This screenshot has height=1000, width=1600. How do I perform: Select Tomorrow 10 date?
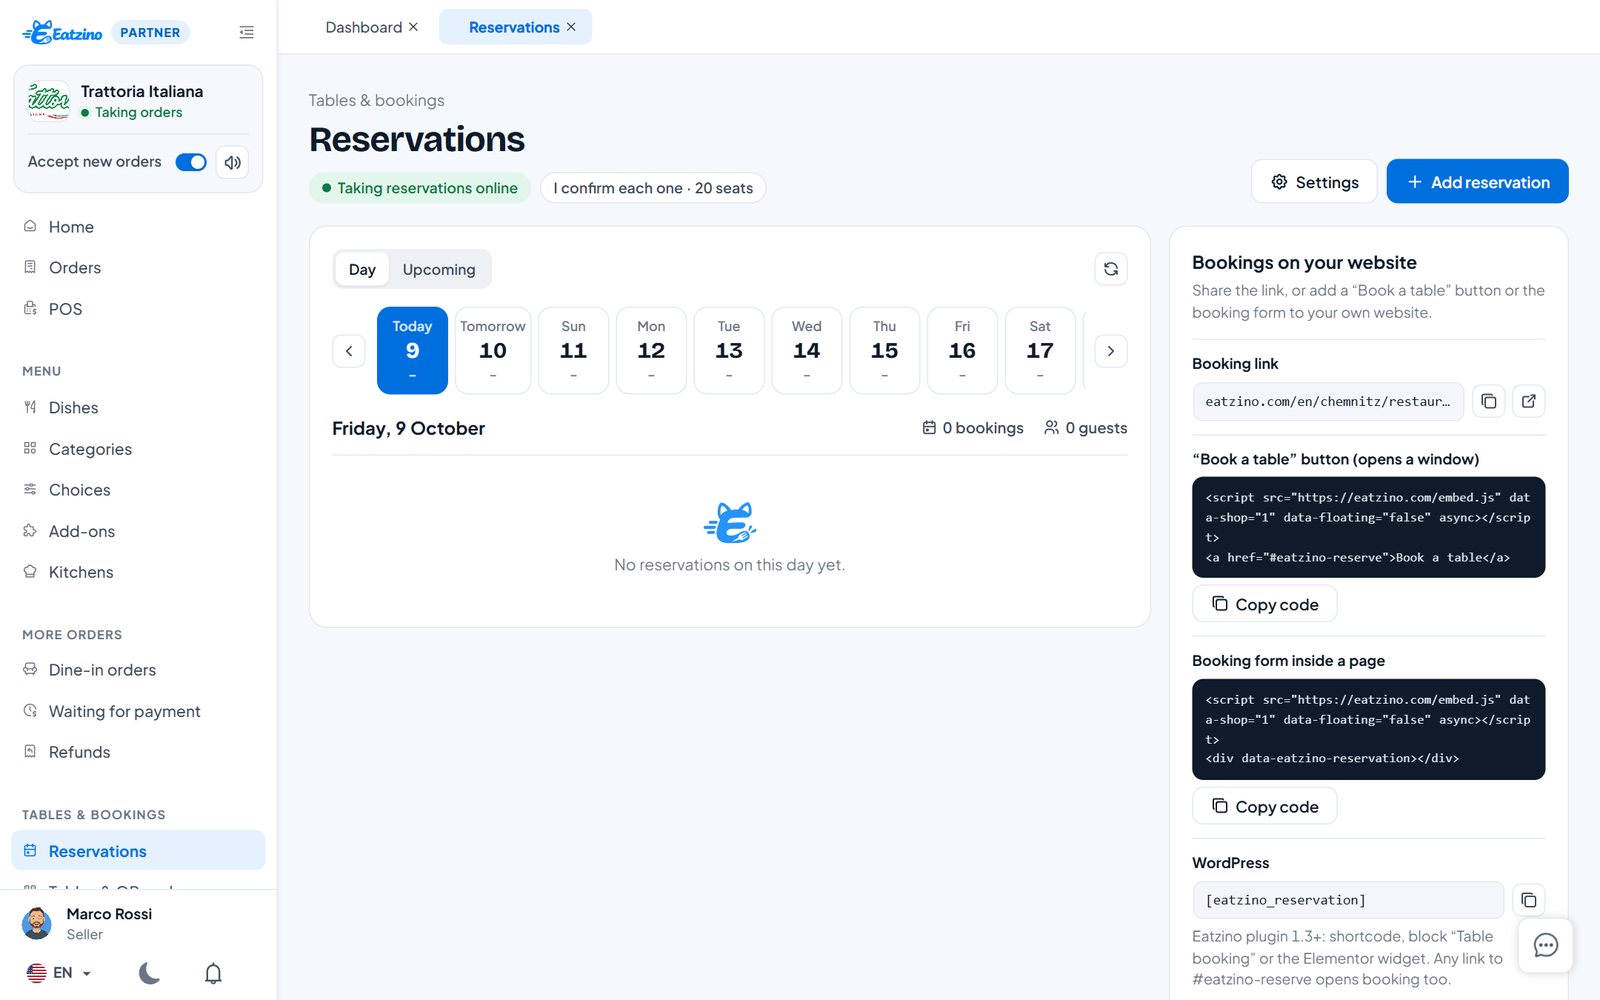click(x=493, y=350)
